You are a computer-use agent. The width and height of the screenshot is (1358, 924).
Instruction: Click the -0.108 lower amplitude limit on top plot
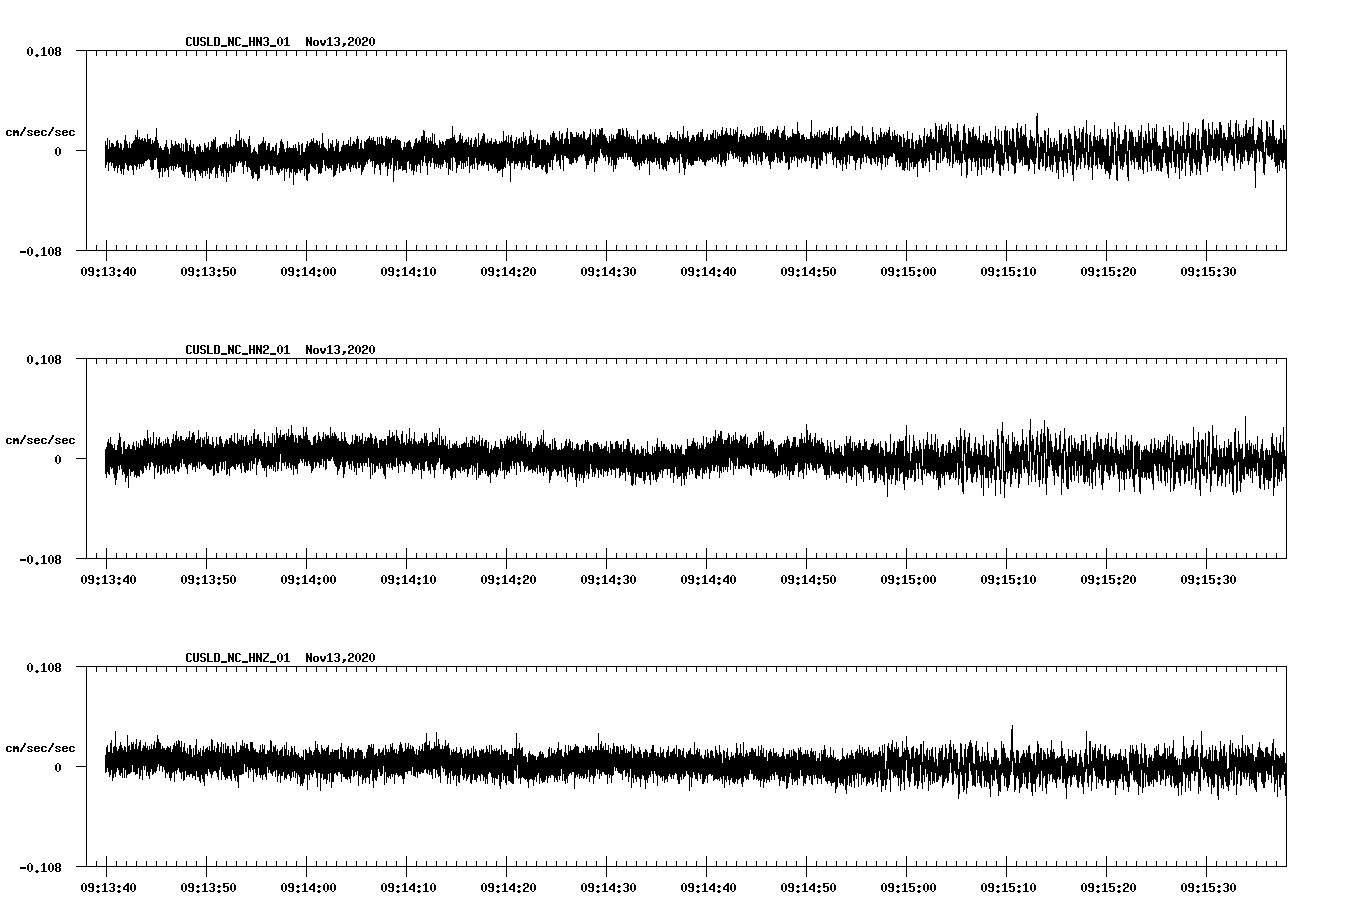pos(40,252)
